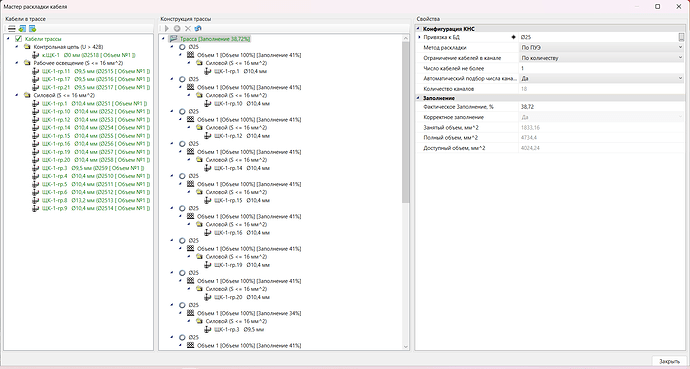This screenshot has height=369, width=690.
Task: Collapse the Конфигурация КНС section
Action: pos(418,29)
